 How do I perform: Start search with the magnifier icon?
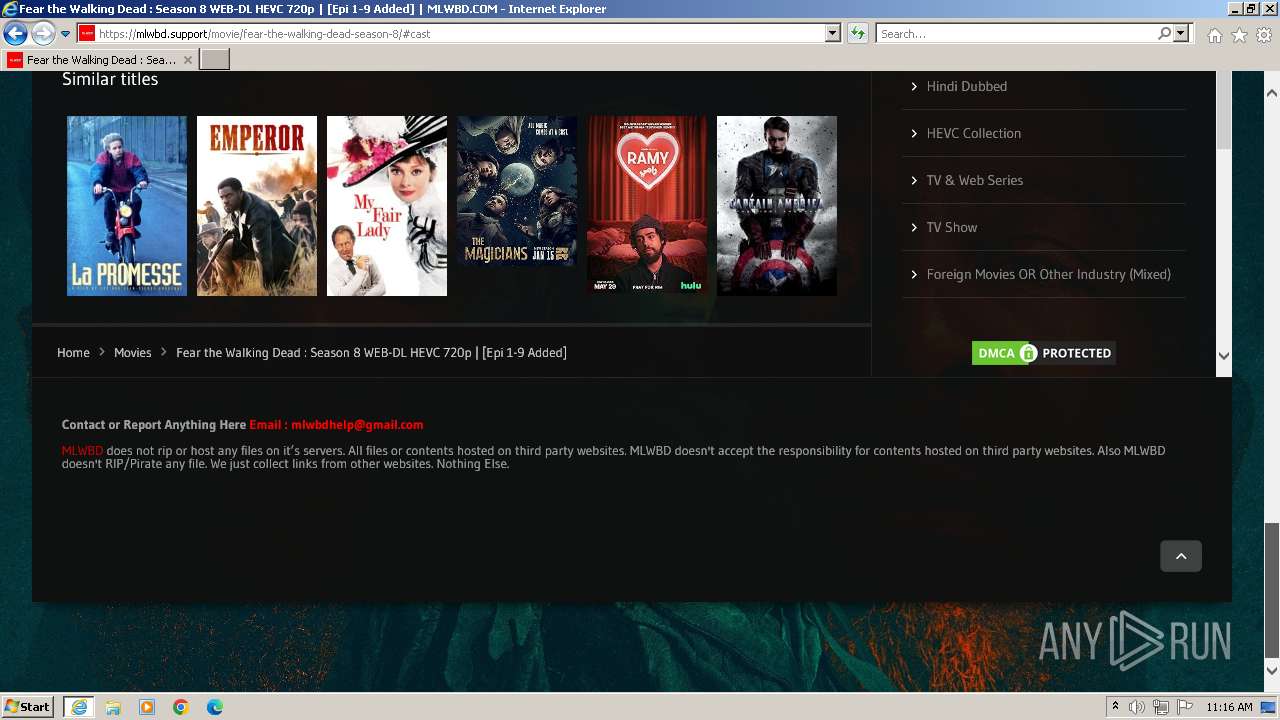click(x=1164, y=34)
